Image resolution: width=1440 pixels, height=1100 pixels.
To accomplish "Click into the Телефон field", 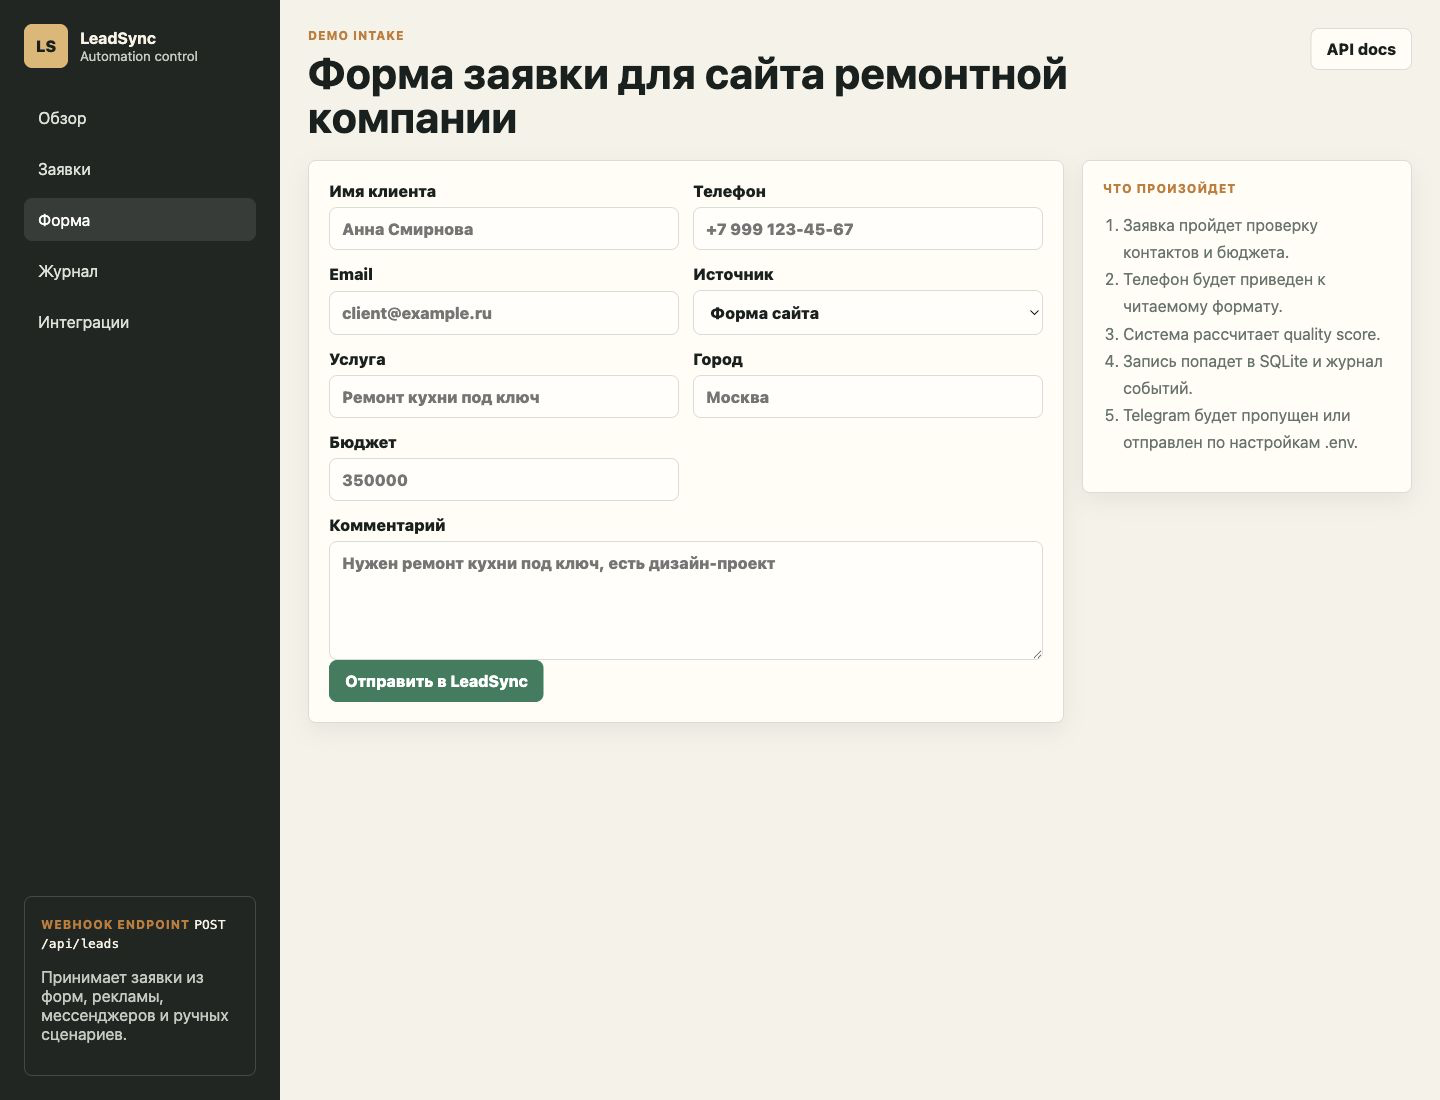I will click(x=868, y=229).
